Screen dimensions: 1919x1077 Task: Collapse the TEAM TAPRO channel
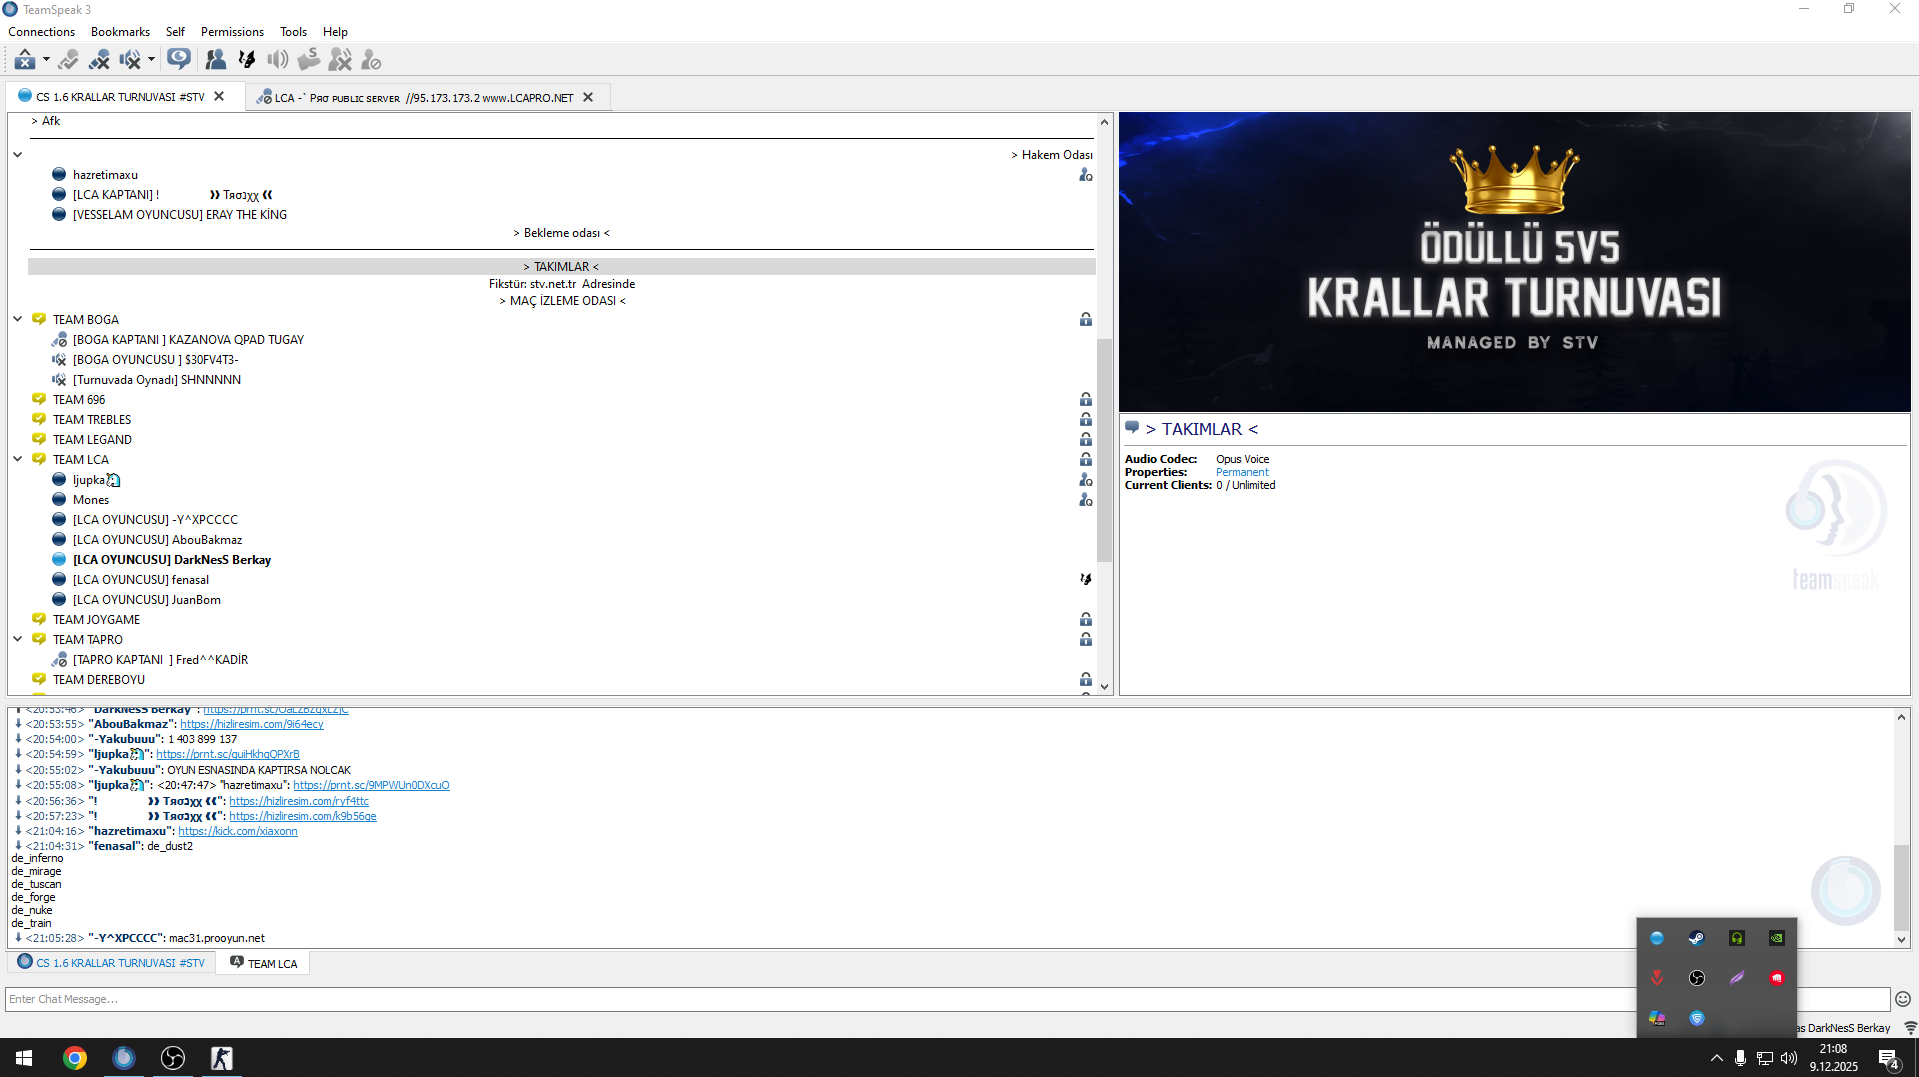point(17,640)
